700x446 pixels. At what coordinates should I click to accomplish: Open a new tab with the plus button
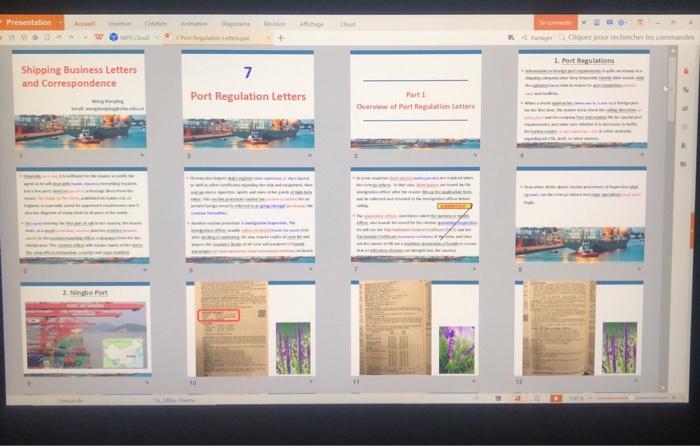[x=281, y=38]
